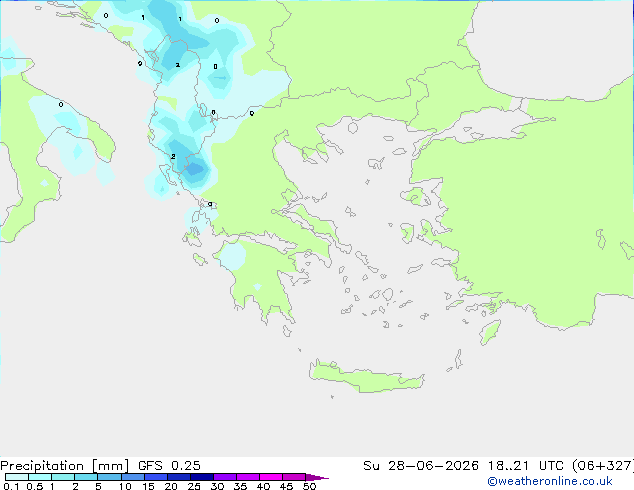Choose the 10–15 mm legend swatch
The width and height of the screenshot is (634, 490).
pyautogui.click(x=132, y=477)
